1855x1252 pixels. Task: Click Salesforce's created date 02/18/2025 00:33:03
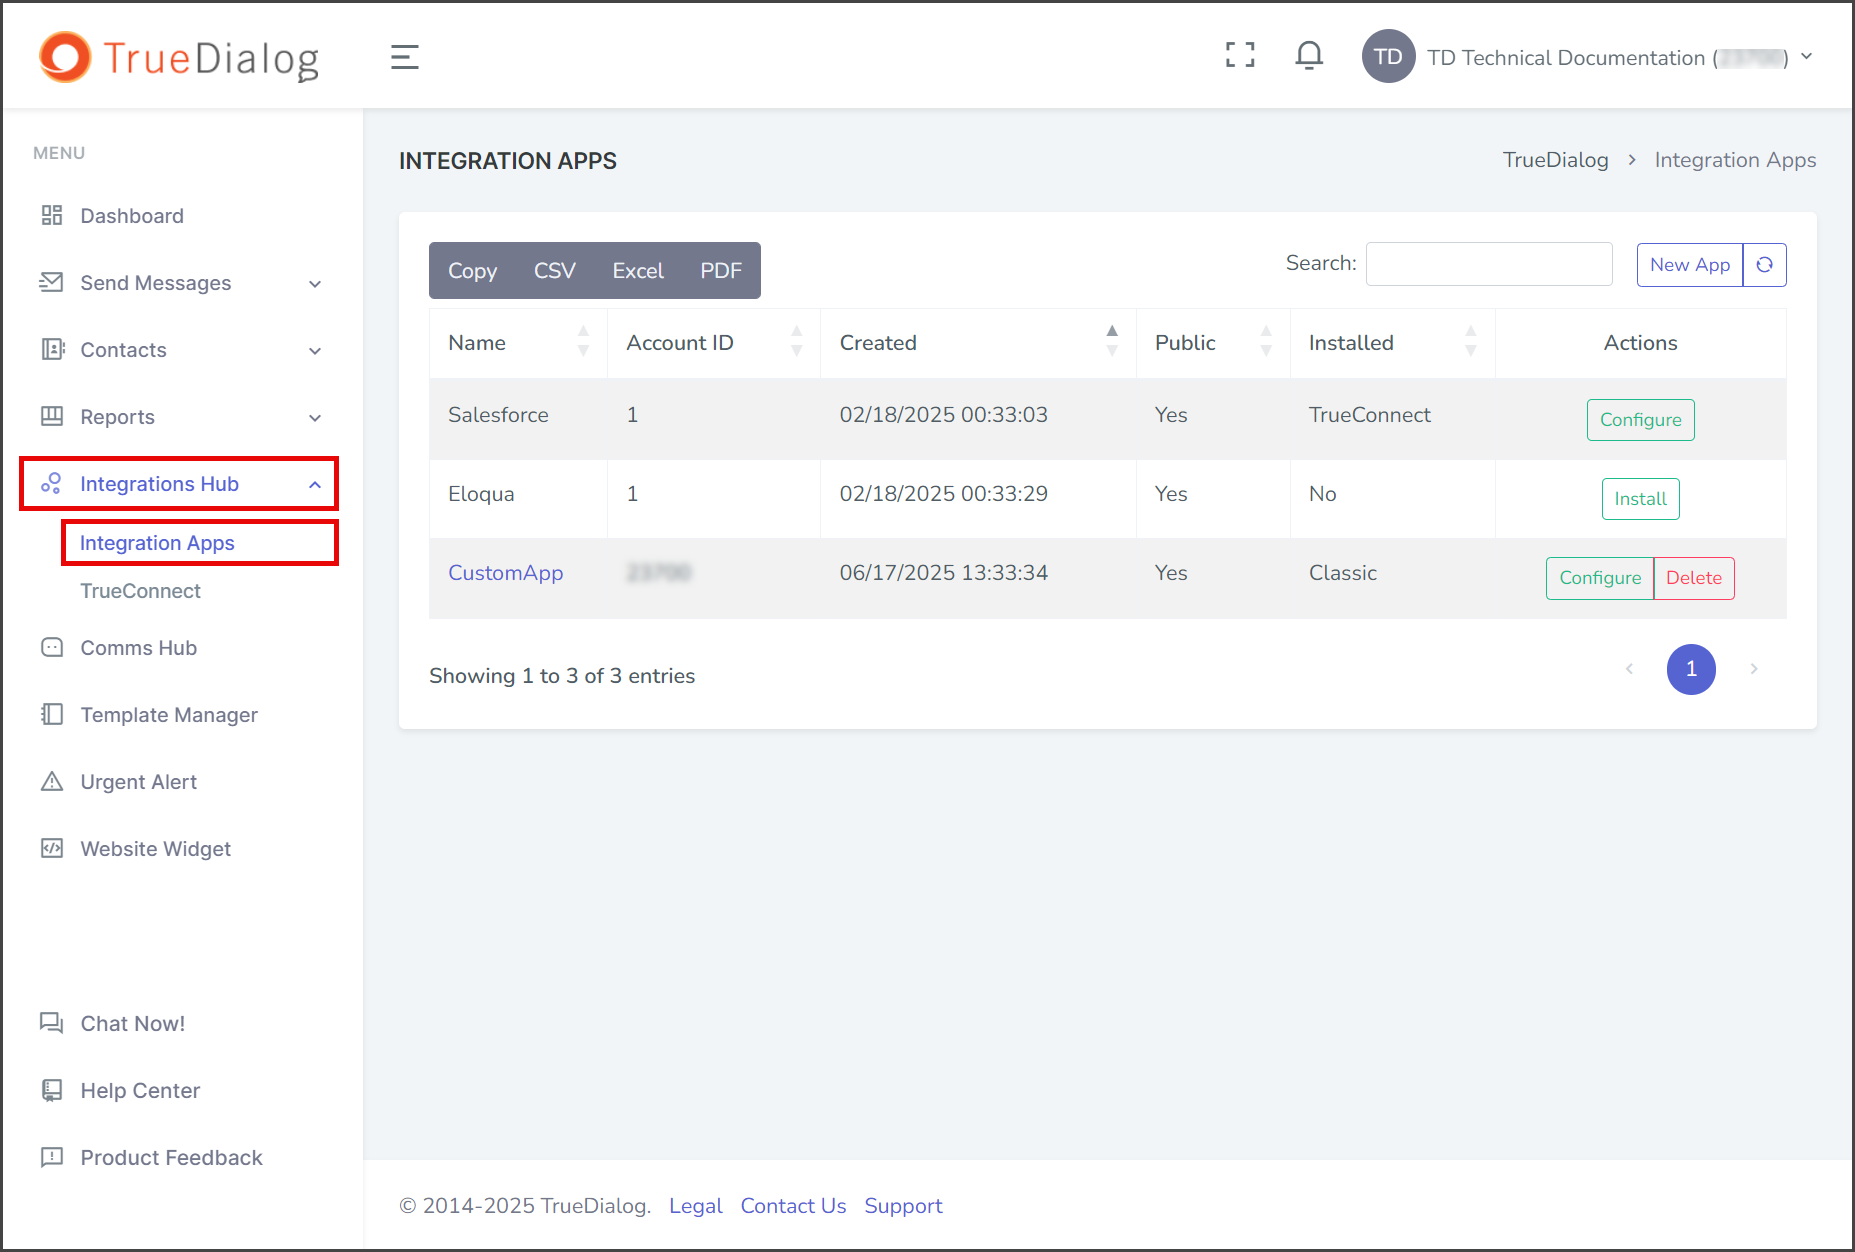(943, 415)
